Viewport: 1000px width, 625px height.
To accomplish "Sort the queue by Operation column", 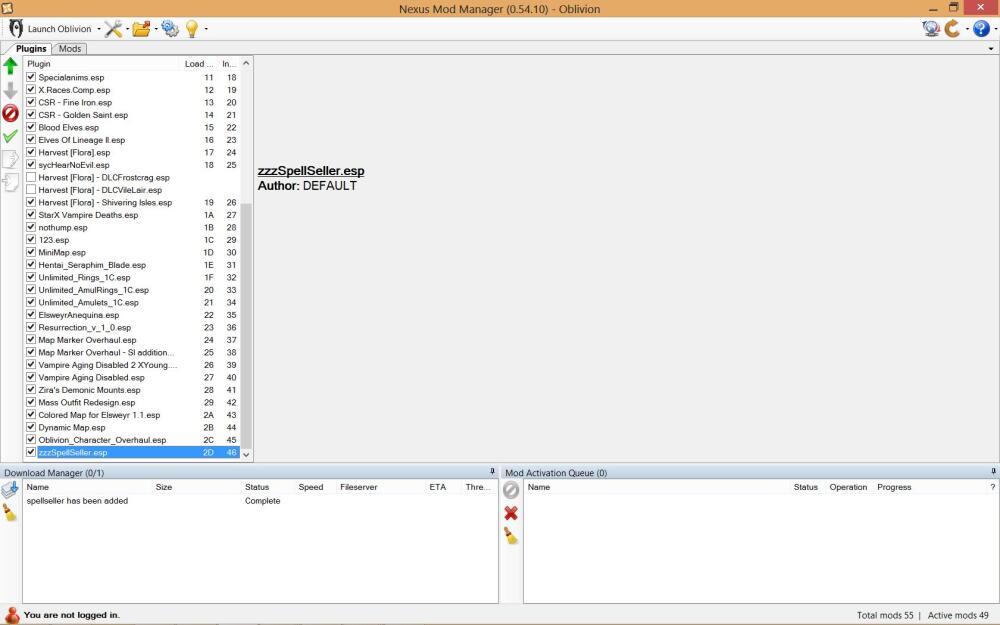I will click(849, 487).
